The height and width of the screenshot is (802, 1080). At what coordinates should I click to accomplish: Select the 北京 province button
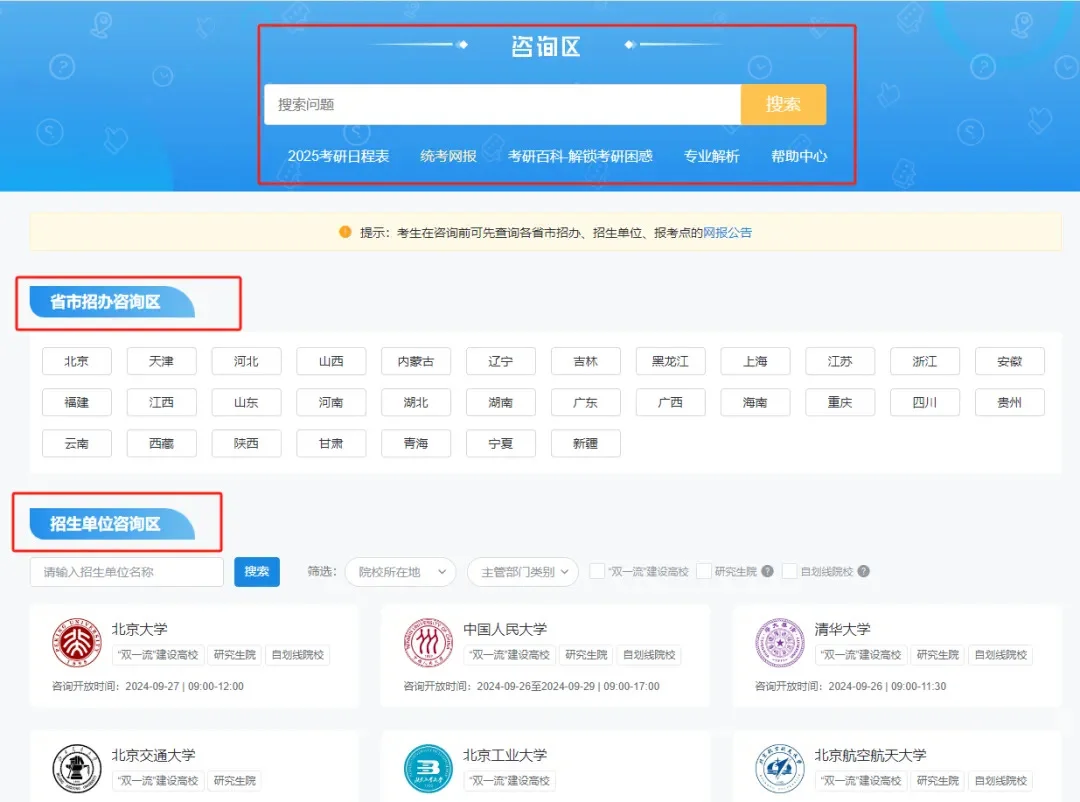76,361
